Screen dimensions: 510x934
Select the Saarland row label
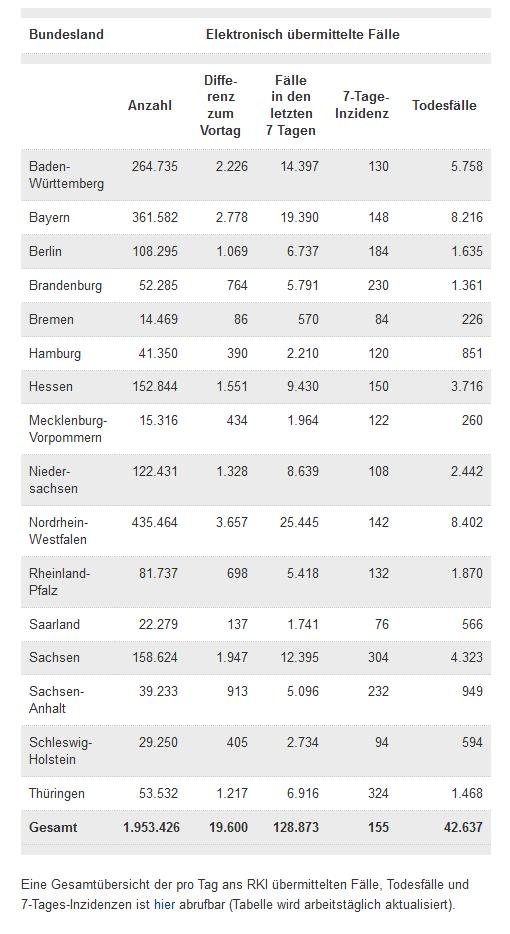[x=54, y=624]
